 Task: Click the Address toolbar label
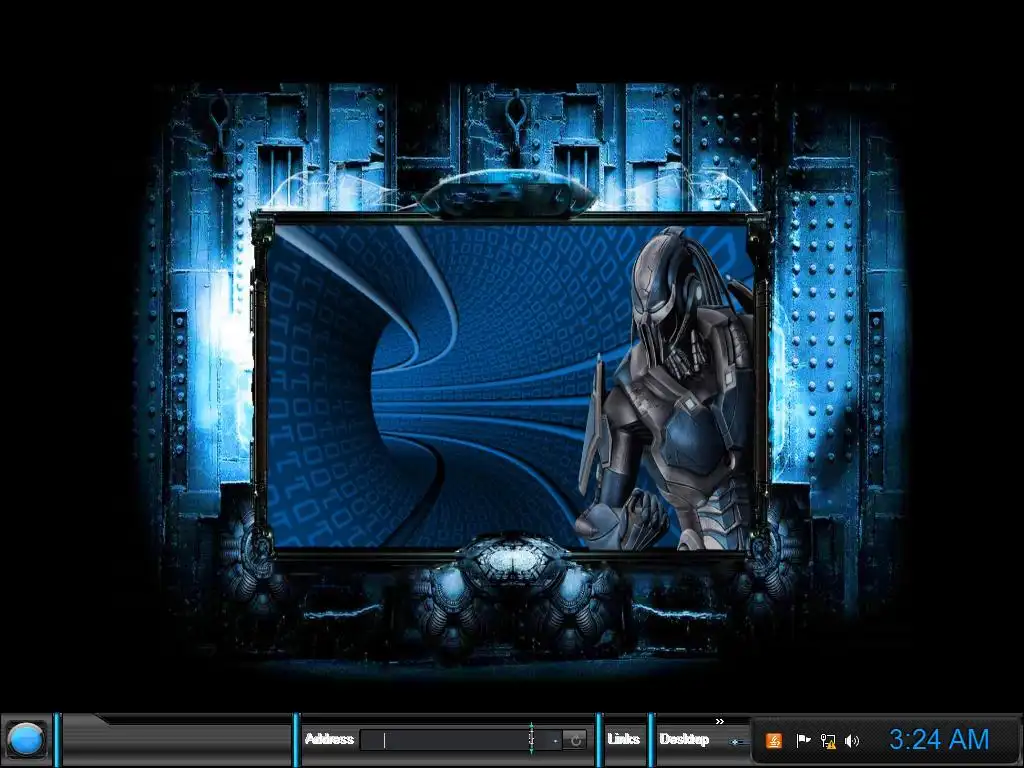click(x=329, y=739)
